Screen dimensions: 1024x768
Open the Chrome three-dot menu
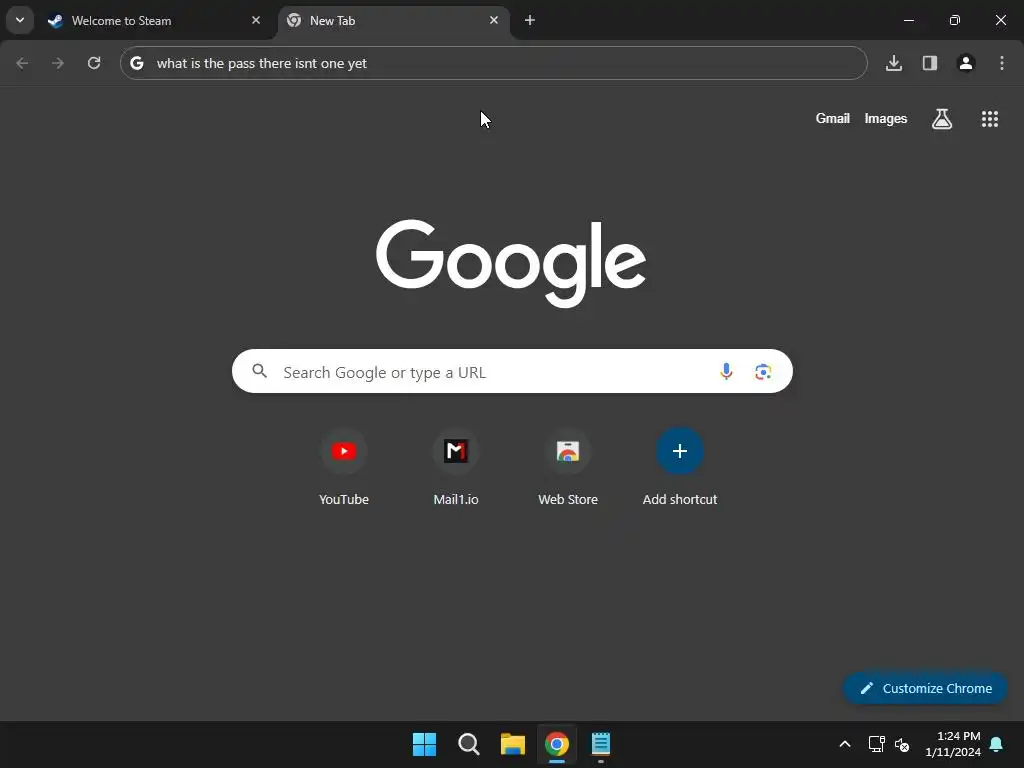click(x=1002, y=63)
